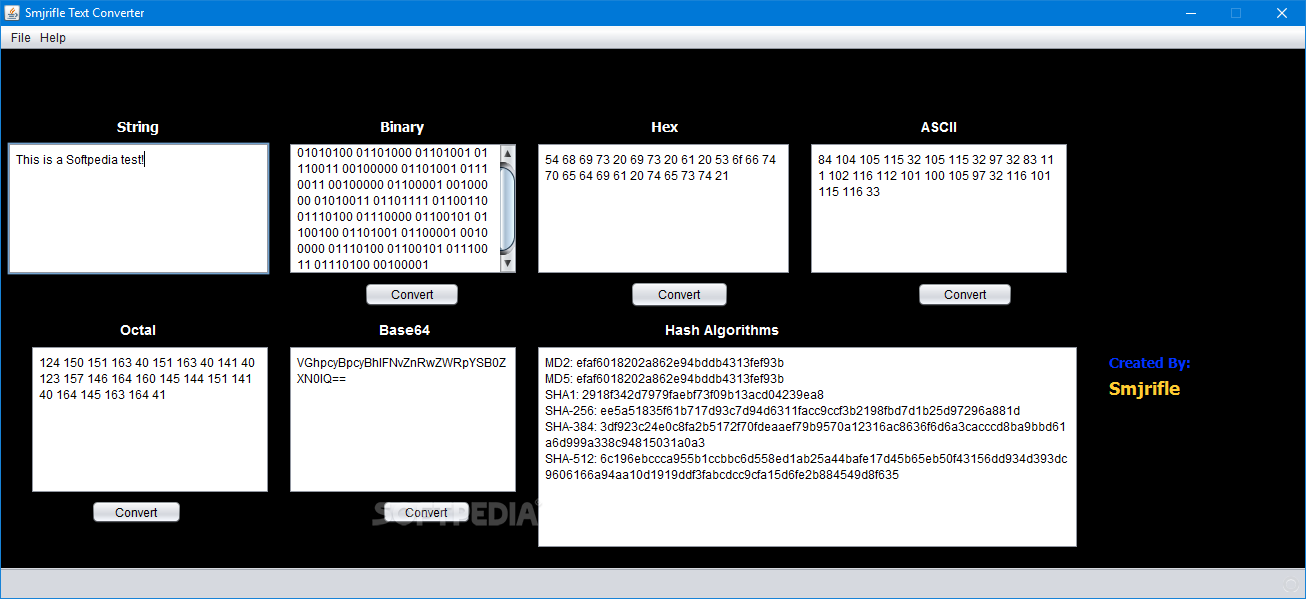Click the ASCII text area
1306x599 pixels.
938,208
